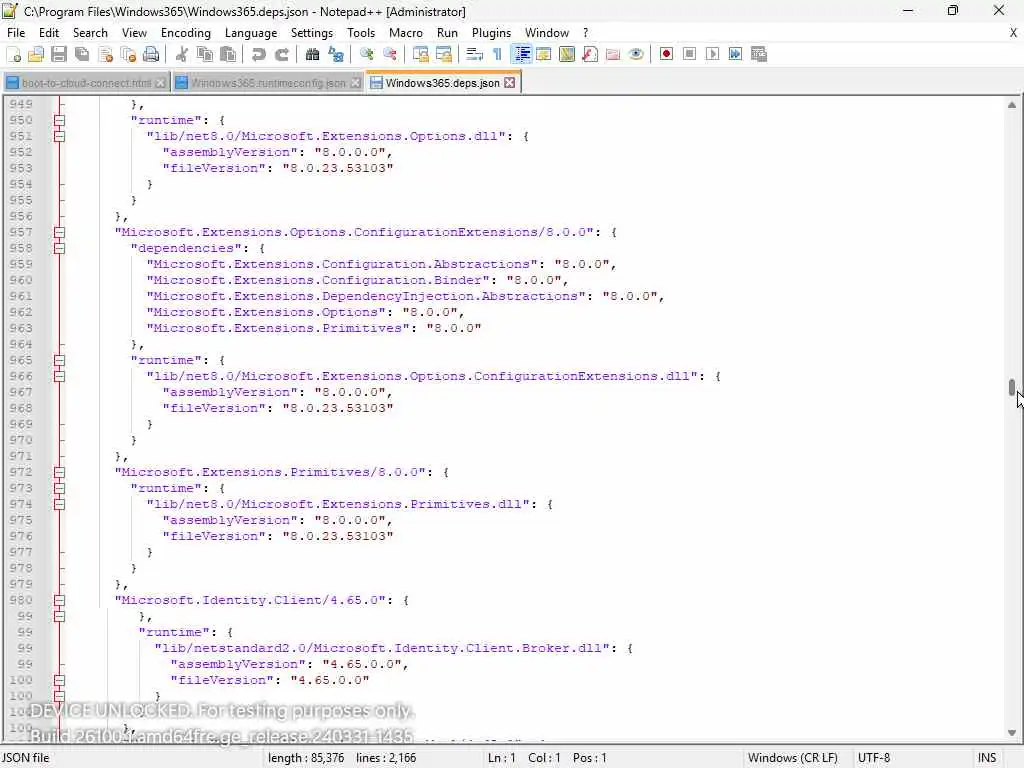This screenshot has height=768, width=1024.
Task: Open the Settings menu
Action: click(x=312, y=33)
